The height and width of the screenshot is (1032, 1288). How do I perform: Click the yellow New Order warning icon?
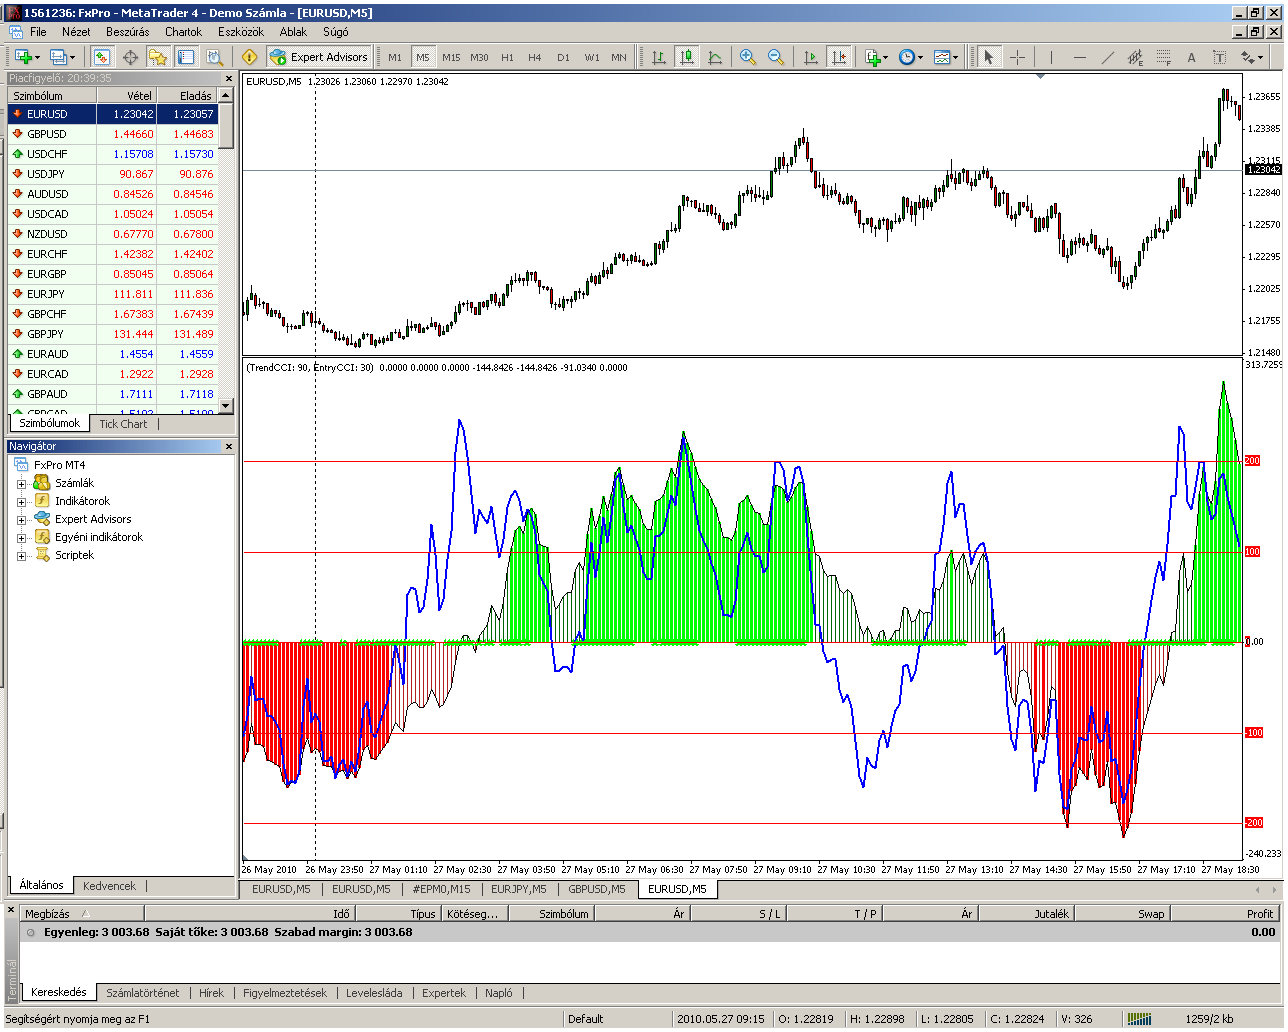click(250, 57)
